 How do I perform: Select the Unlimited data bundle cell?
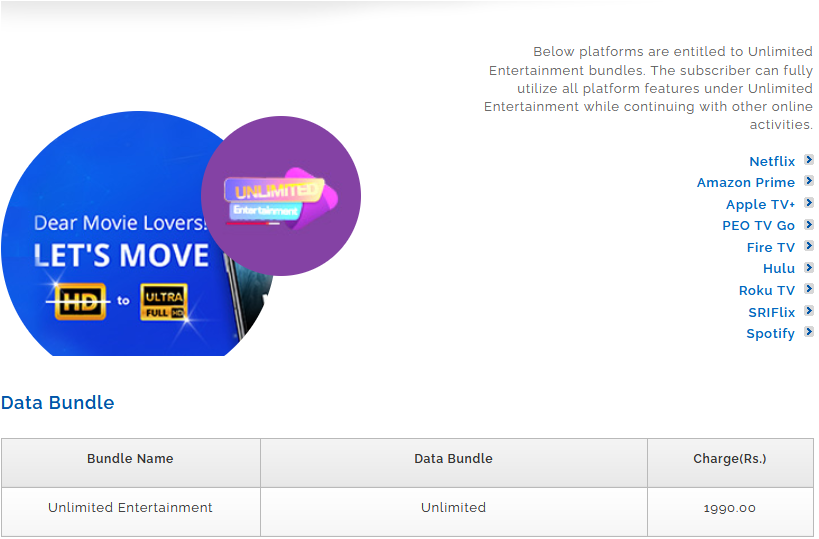click(x=453, y=512)
